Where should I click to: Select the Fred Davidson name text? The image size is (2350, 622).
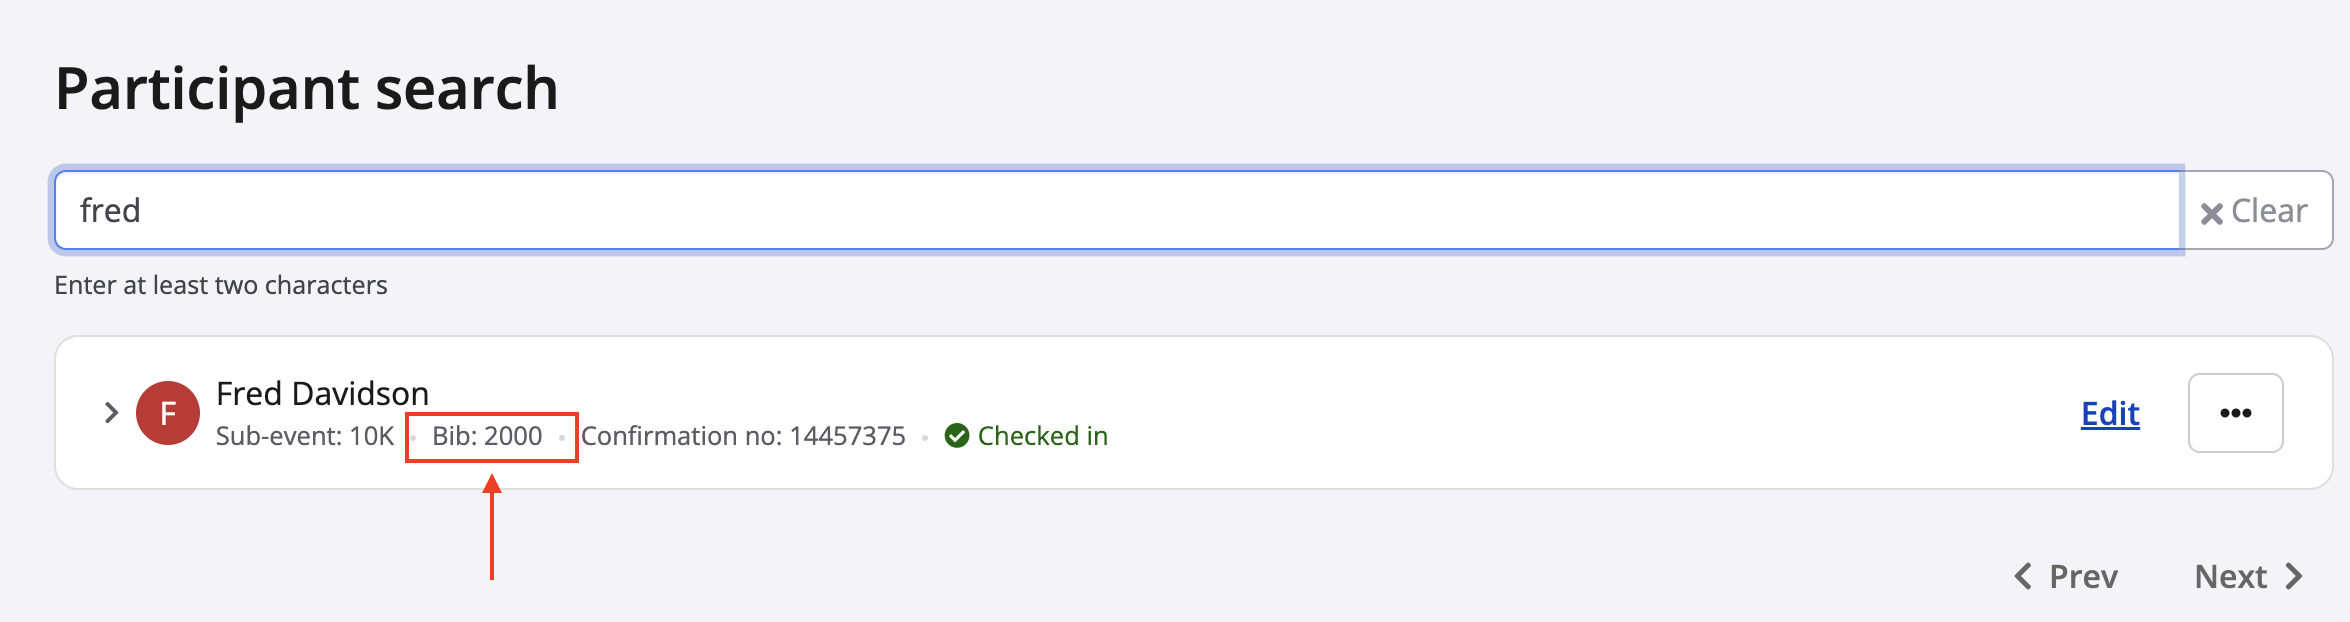[322, 393]
